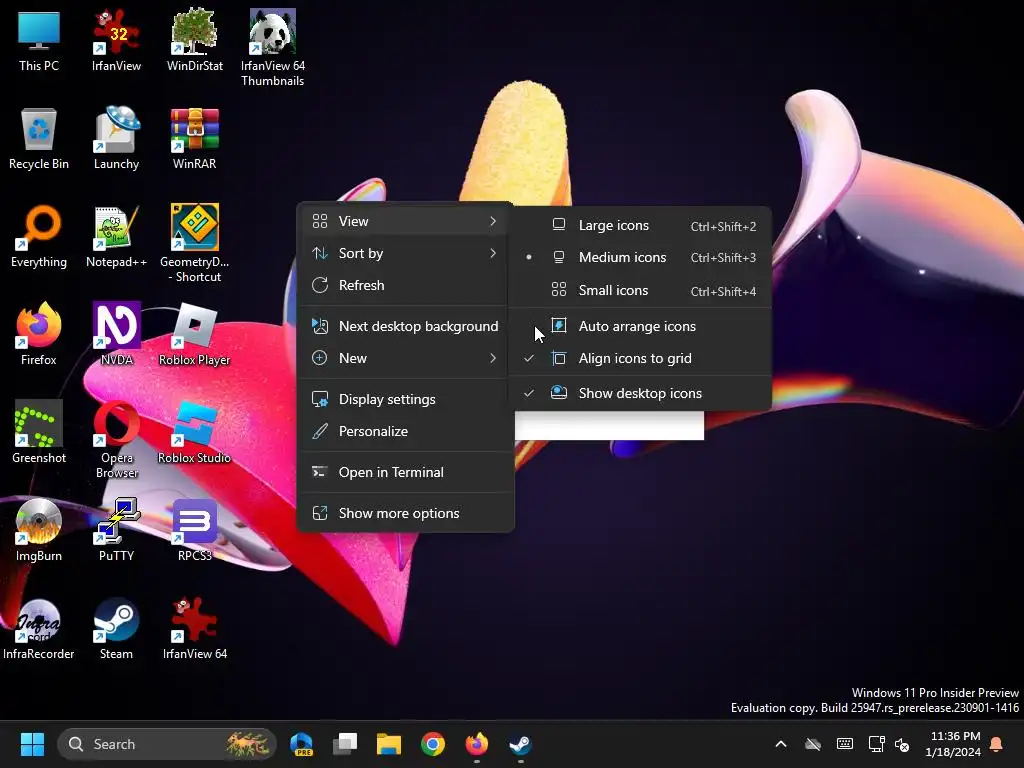This screenshot has height=768, width=1024.
Task: Open This PC desktop icon
Action: pos(39,40)
